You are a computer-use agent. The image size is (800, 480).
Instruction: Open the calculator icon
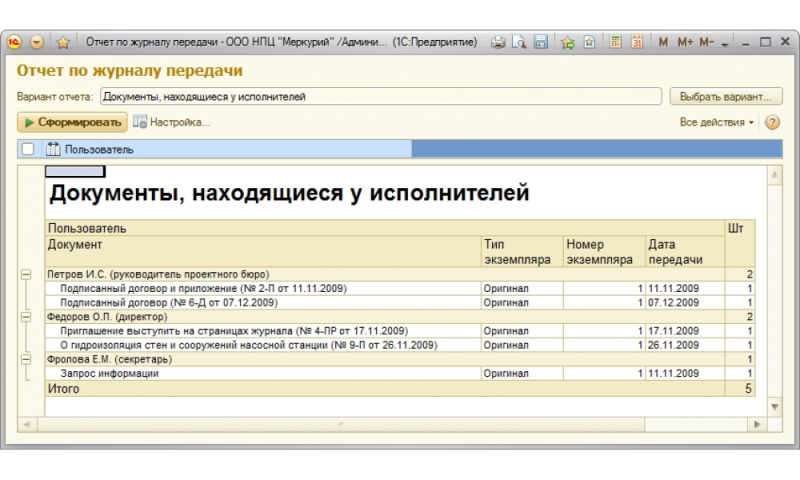(x=615, y=42)
